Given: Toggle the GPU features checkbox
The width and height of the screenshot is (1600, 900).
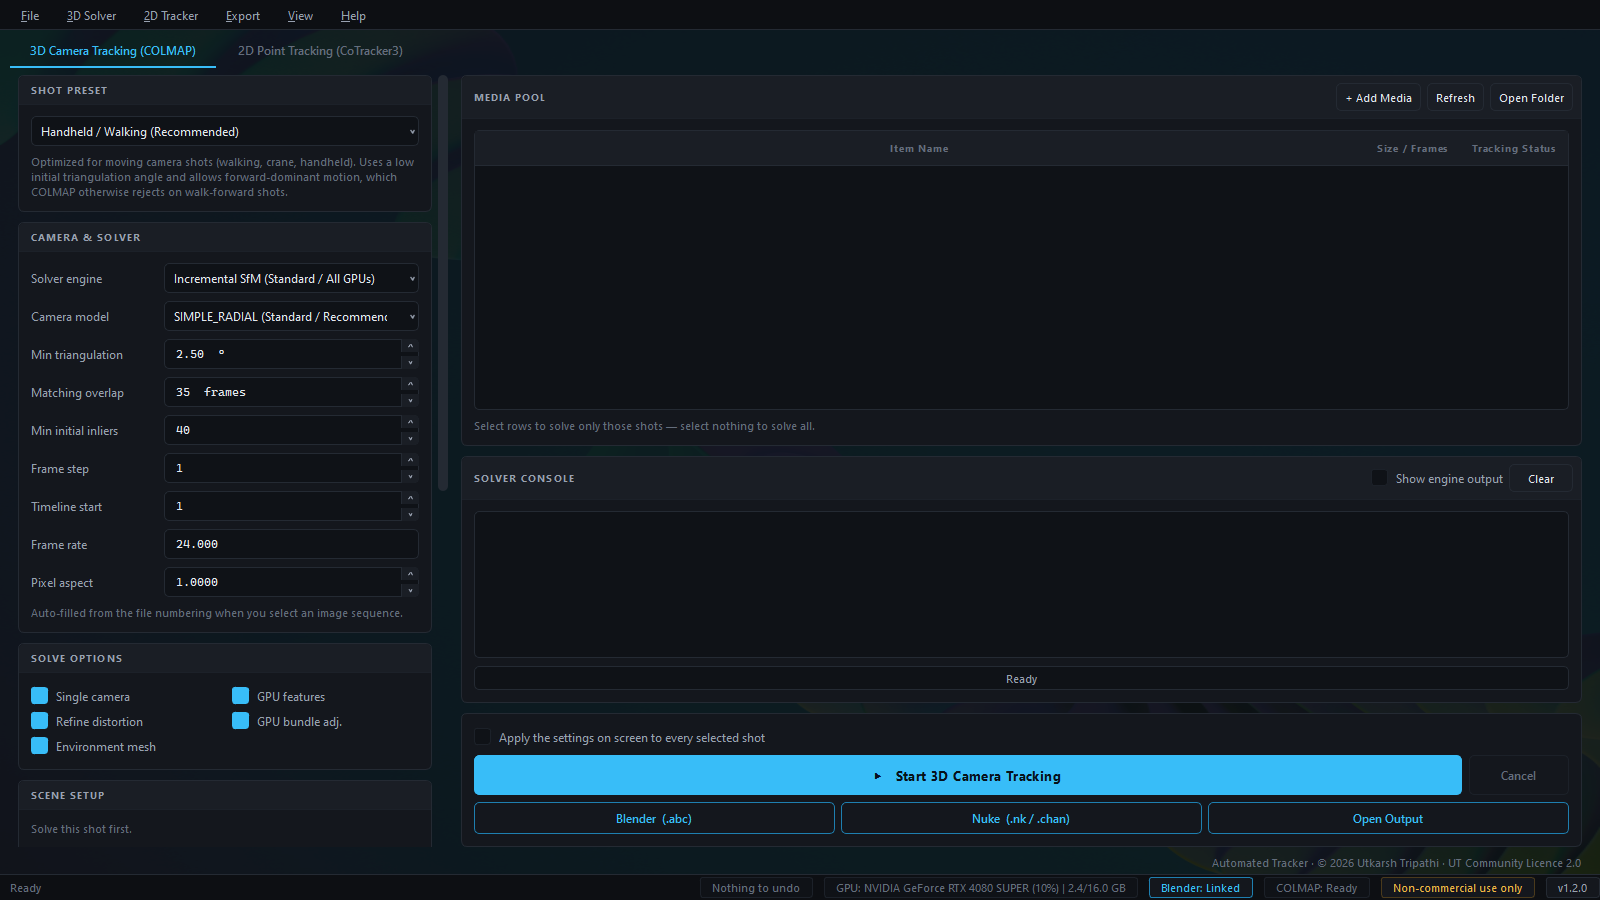Looking at the screenshot, I should [x=241, y=696].
